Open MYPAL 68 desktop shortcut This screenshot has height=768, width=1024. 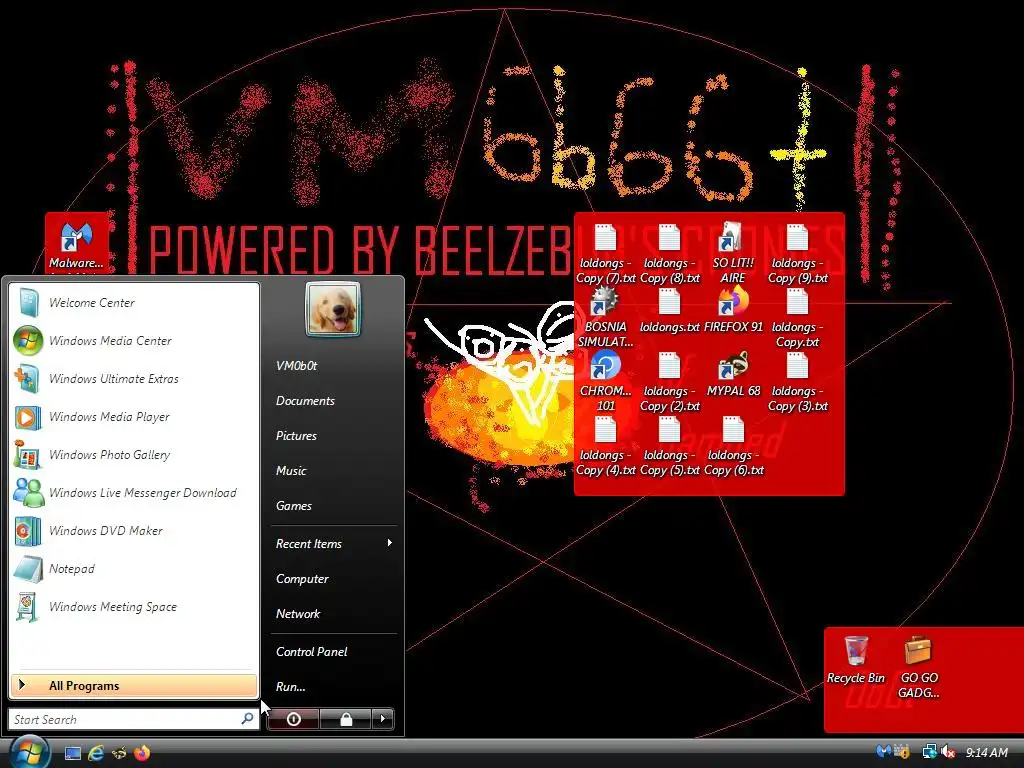tap(733, 375)
